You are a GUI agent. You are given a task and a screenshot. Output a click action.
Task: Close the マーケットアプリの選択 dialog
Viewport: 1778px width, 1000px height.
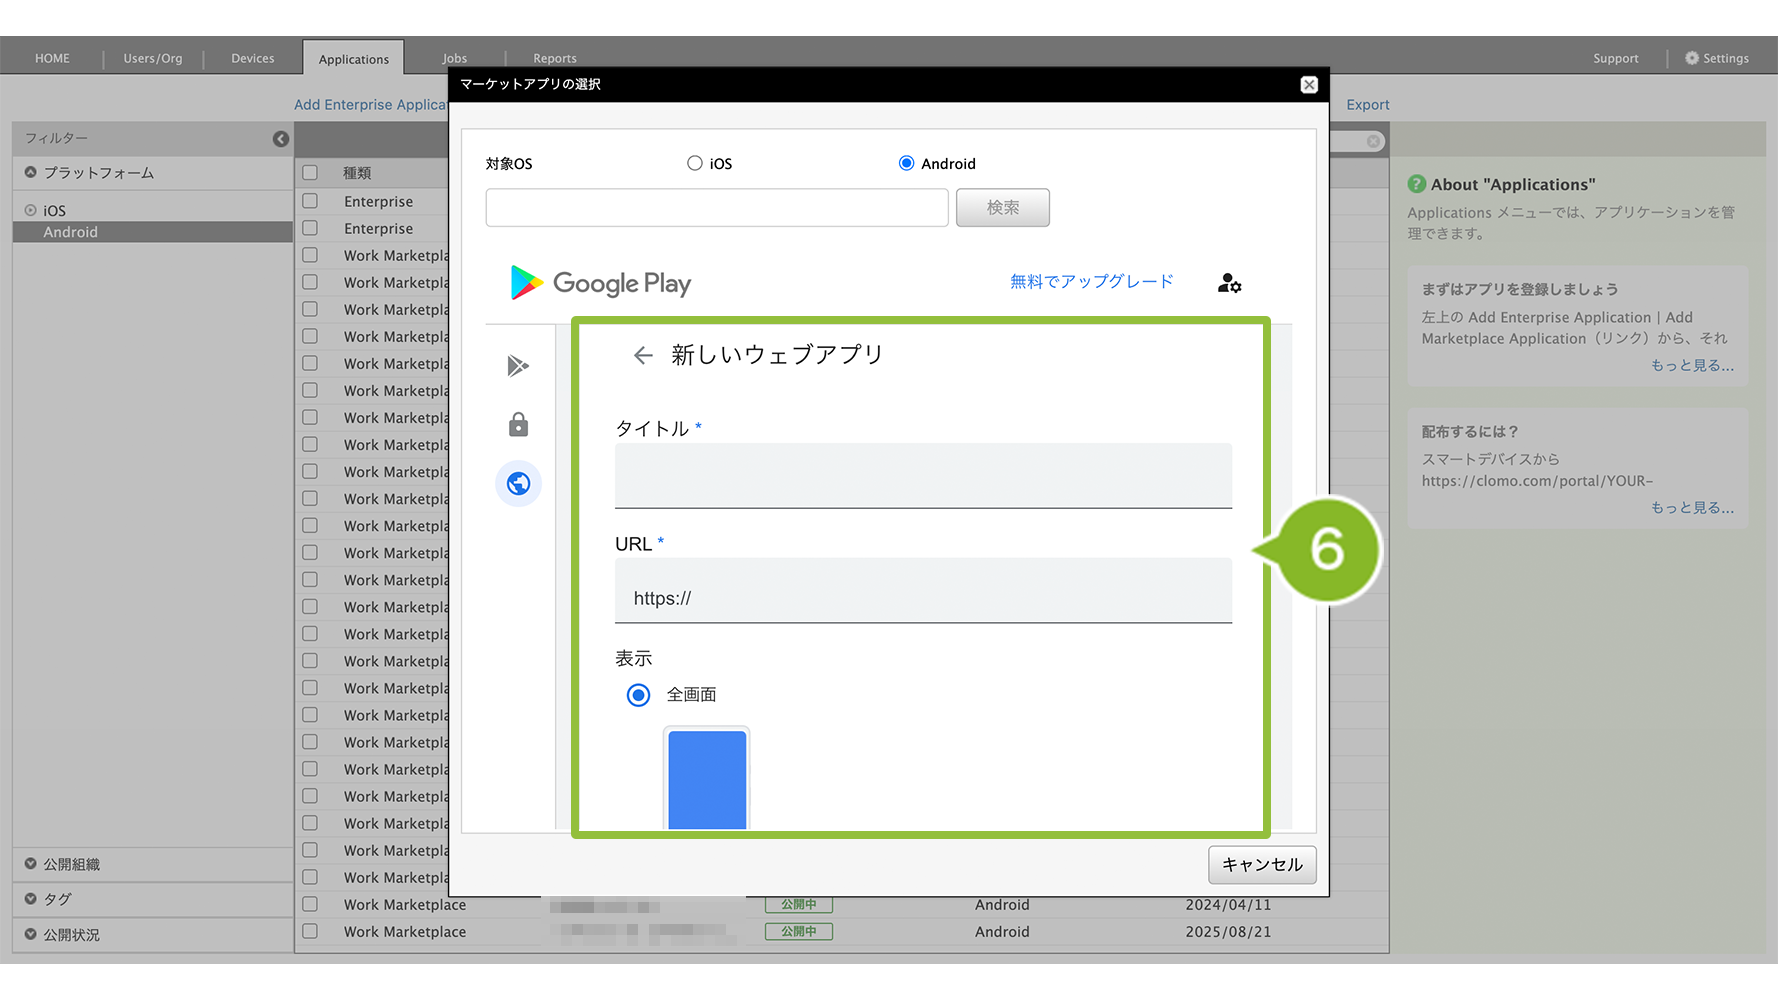tap(1309, 85)
